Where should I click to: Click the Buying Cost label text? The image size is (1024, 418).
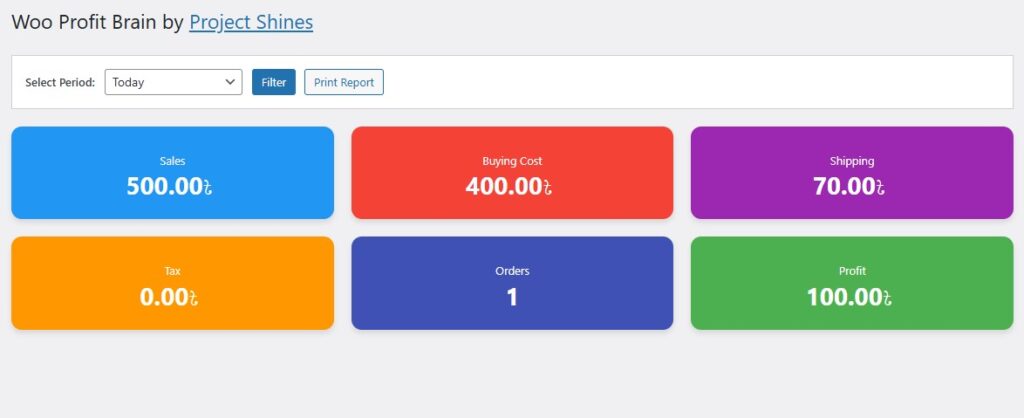[x=512, y=160]
